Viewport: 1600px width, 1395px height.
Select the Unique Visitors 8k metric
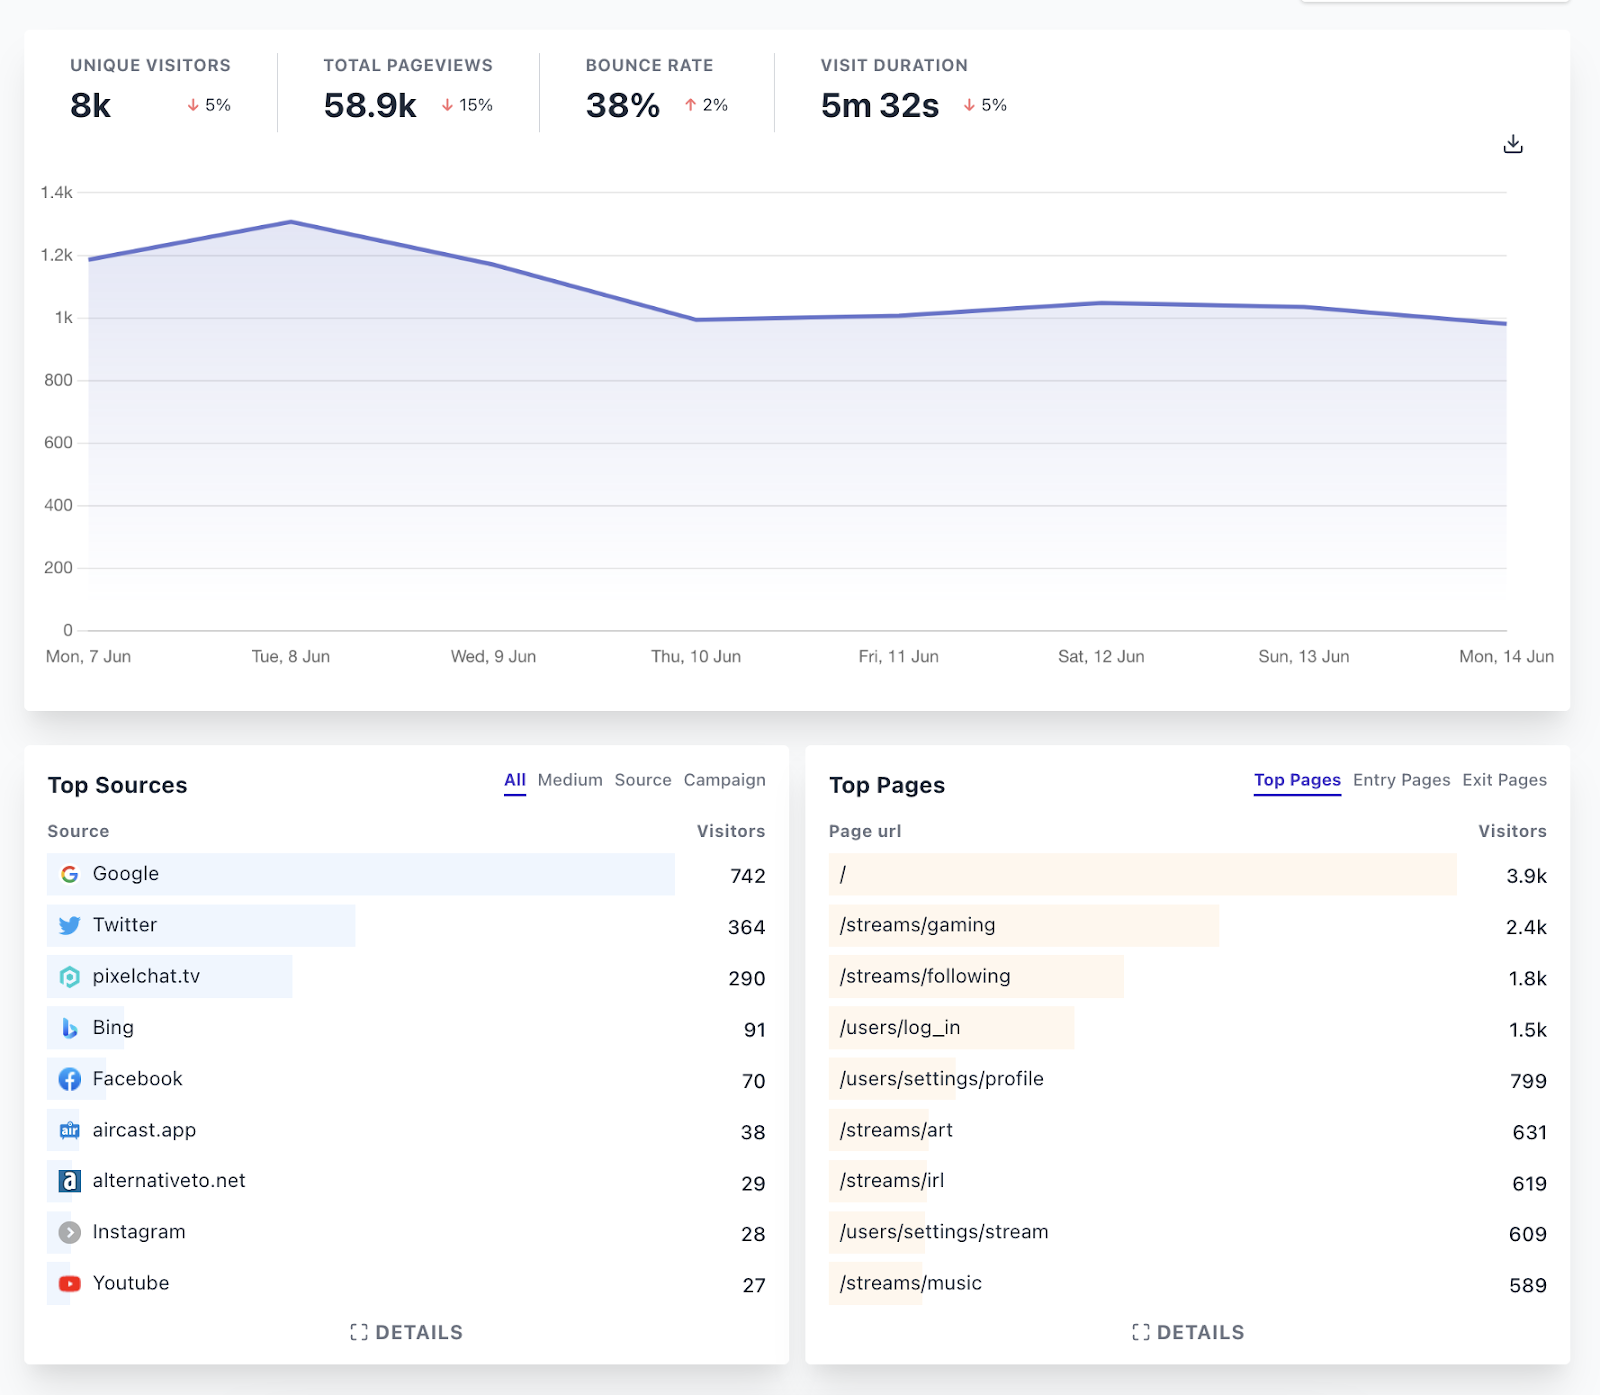[x=150, y=90]
